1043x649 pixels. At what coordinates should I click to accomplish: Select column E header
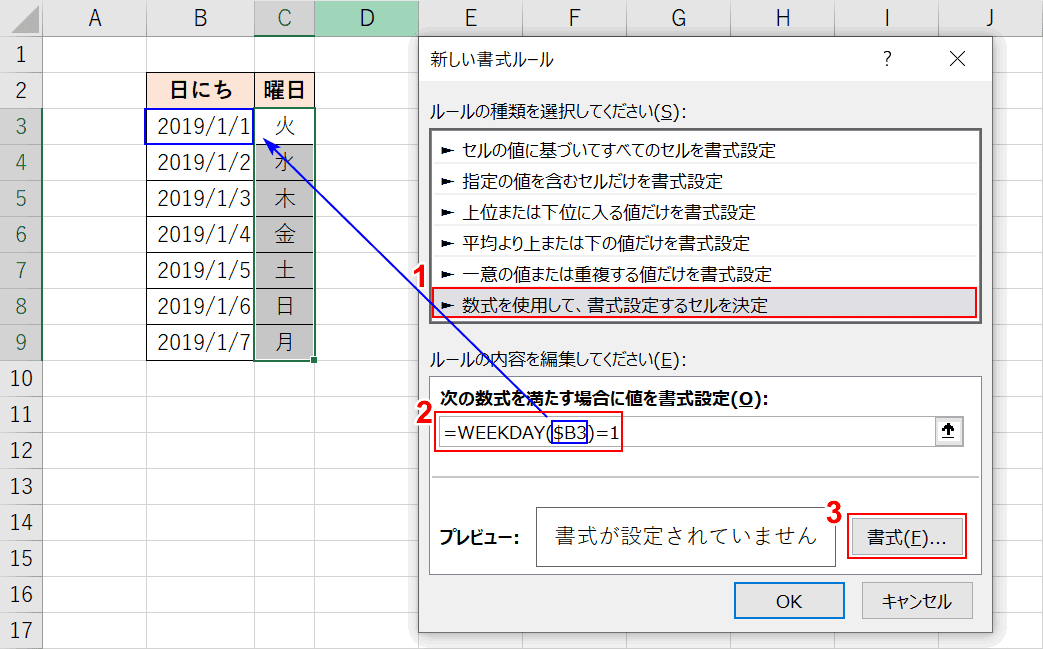pyautogui.click(x=470, y=18)
